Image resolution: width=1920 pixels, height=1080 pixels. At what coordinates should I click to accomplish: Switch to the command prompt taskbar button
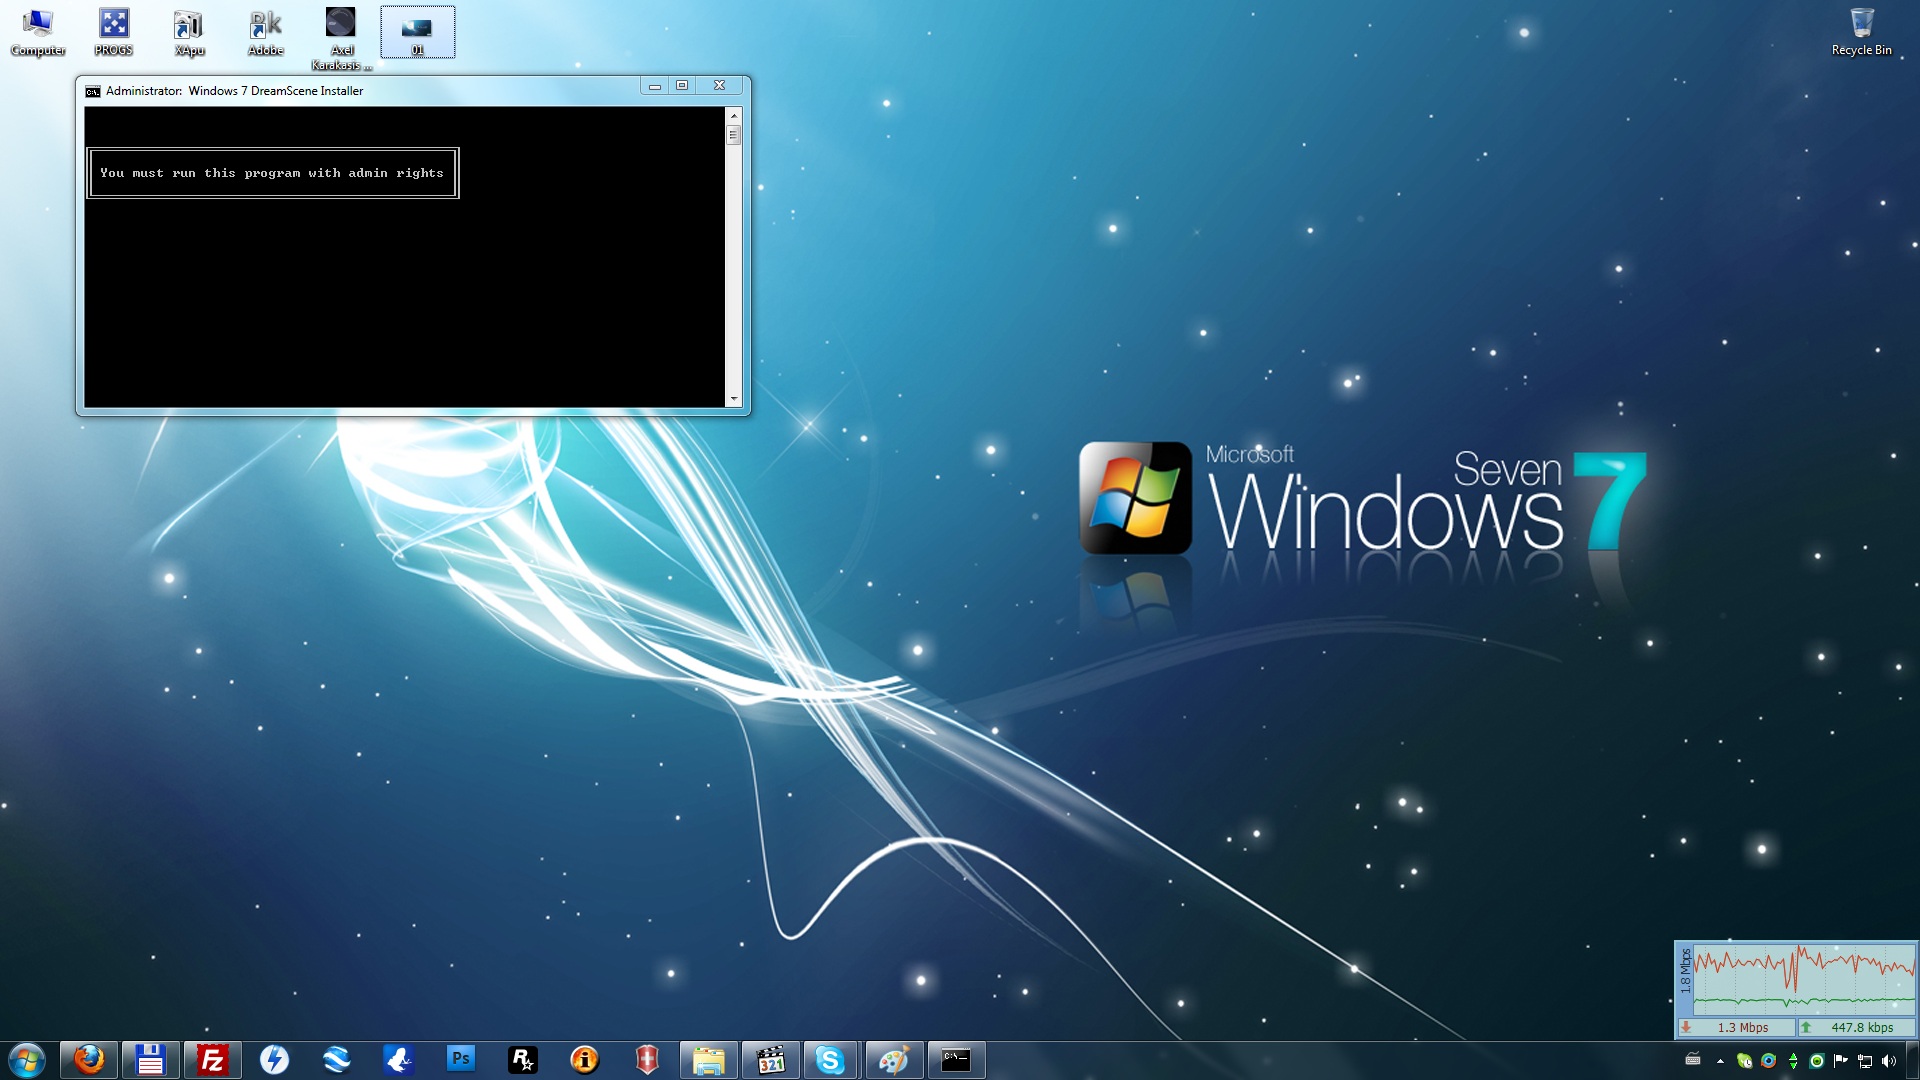click(x=956, y=1059)
